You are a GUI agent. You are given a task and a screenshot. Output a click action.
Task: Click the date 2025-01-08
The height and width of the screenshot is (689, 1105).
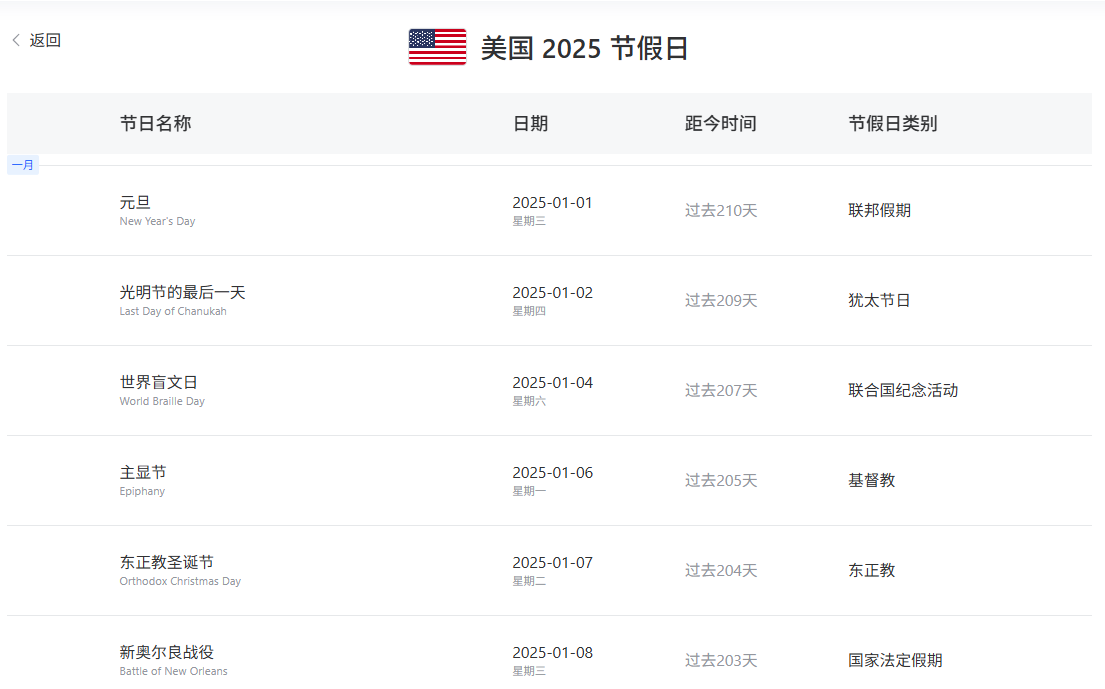(552, 654)
